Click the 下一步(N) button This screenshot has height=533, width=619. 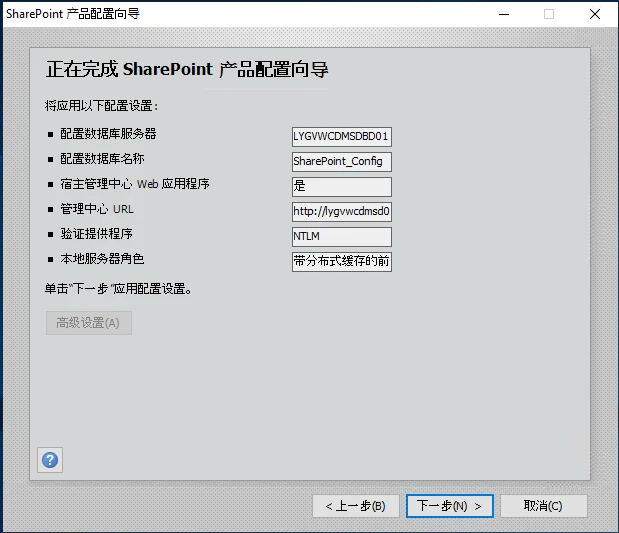click(450, 506)
